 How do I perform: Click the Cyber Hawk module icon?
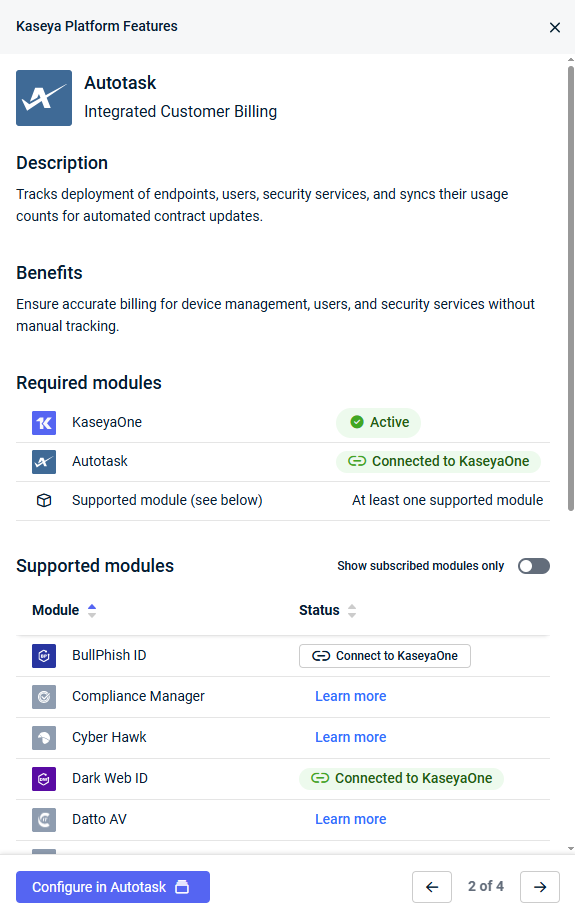click(x=44, y=738)
